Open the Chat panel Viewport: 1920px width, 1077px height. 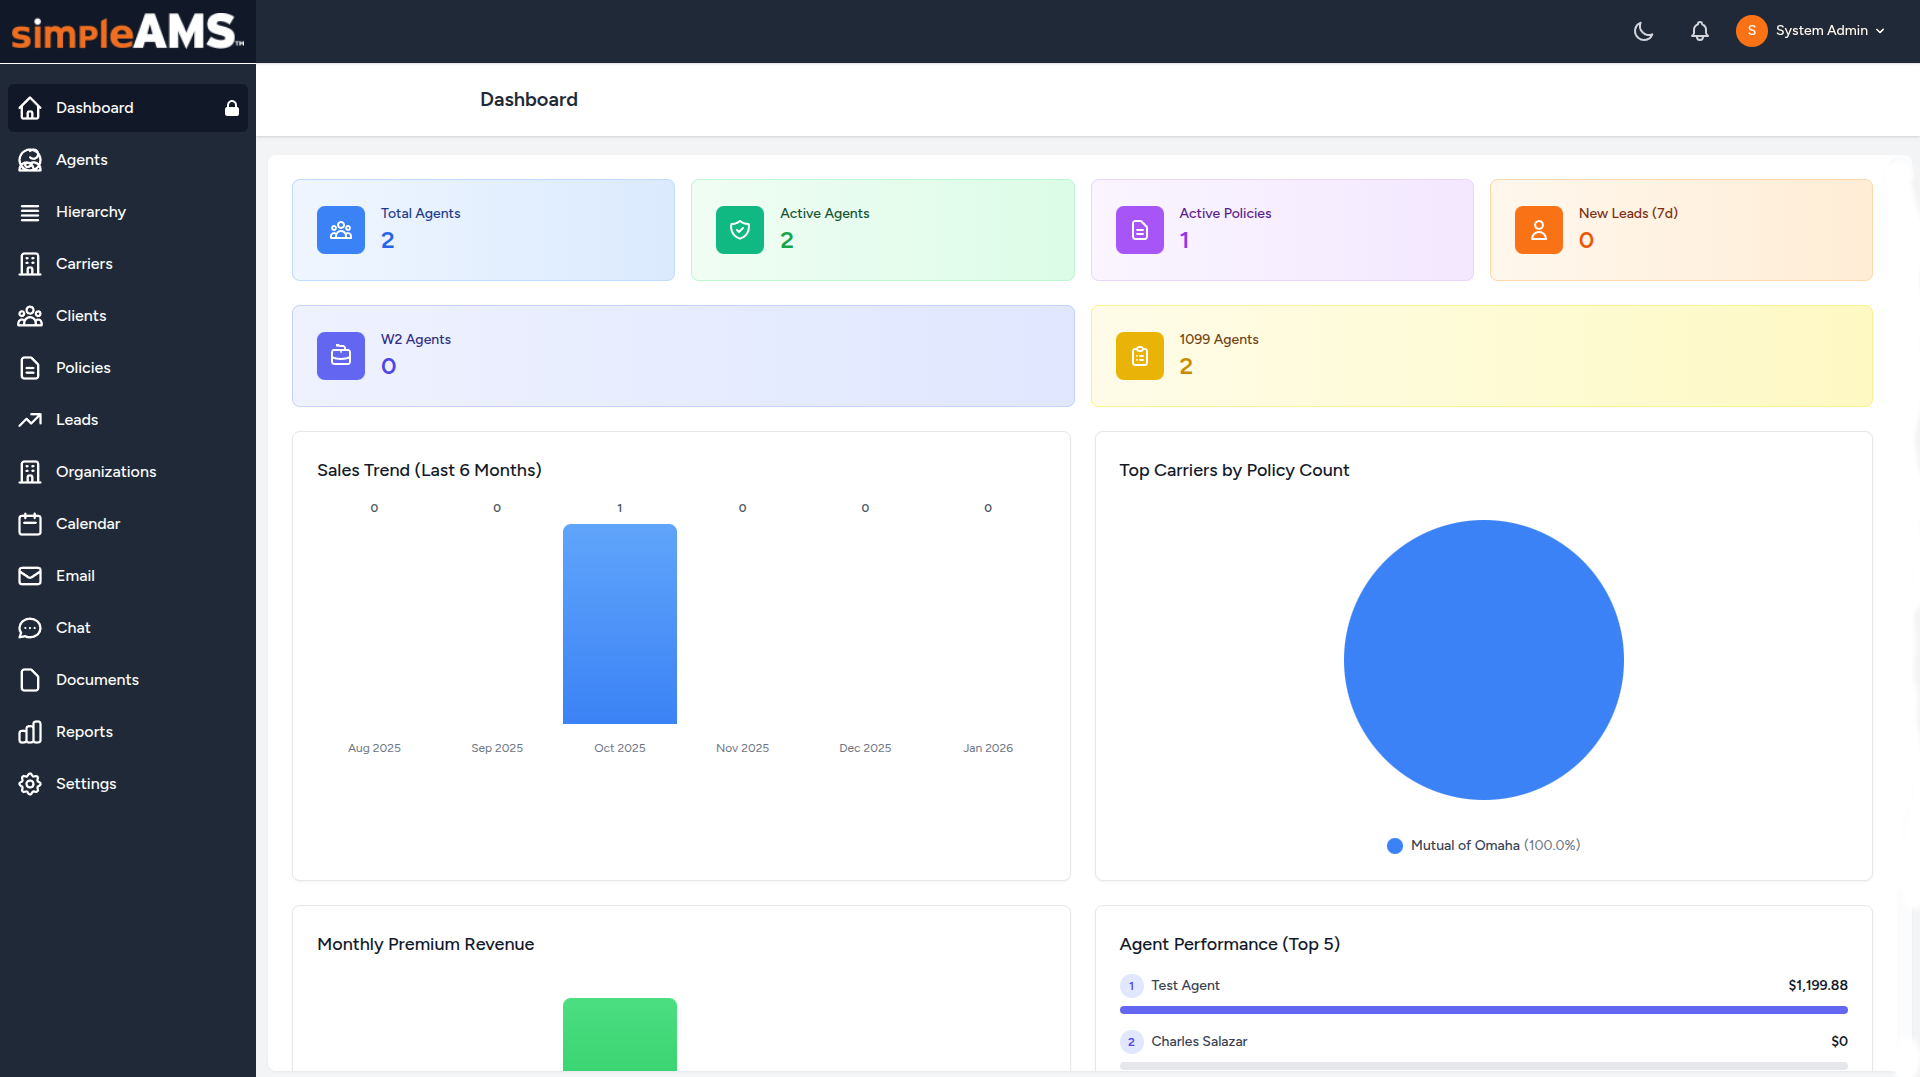point(74,627)
